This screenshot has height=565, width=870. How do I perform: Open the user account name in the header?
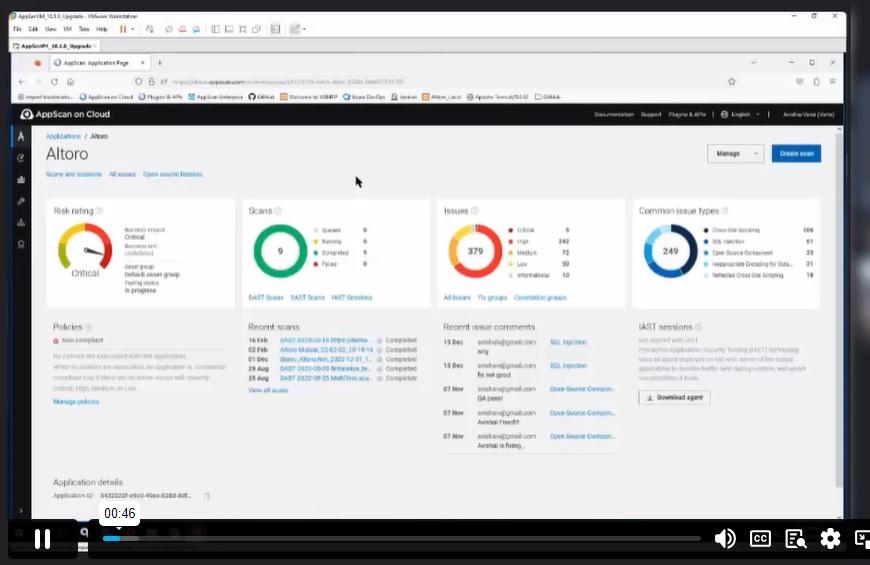tap(808, 114)
